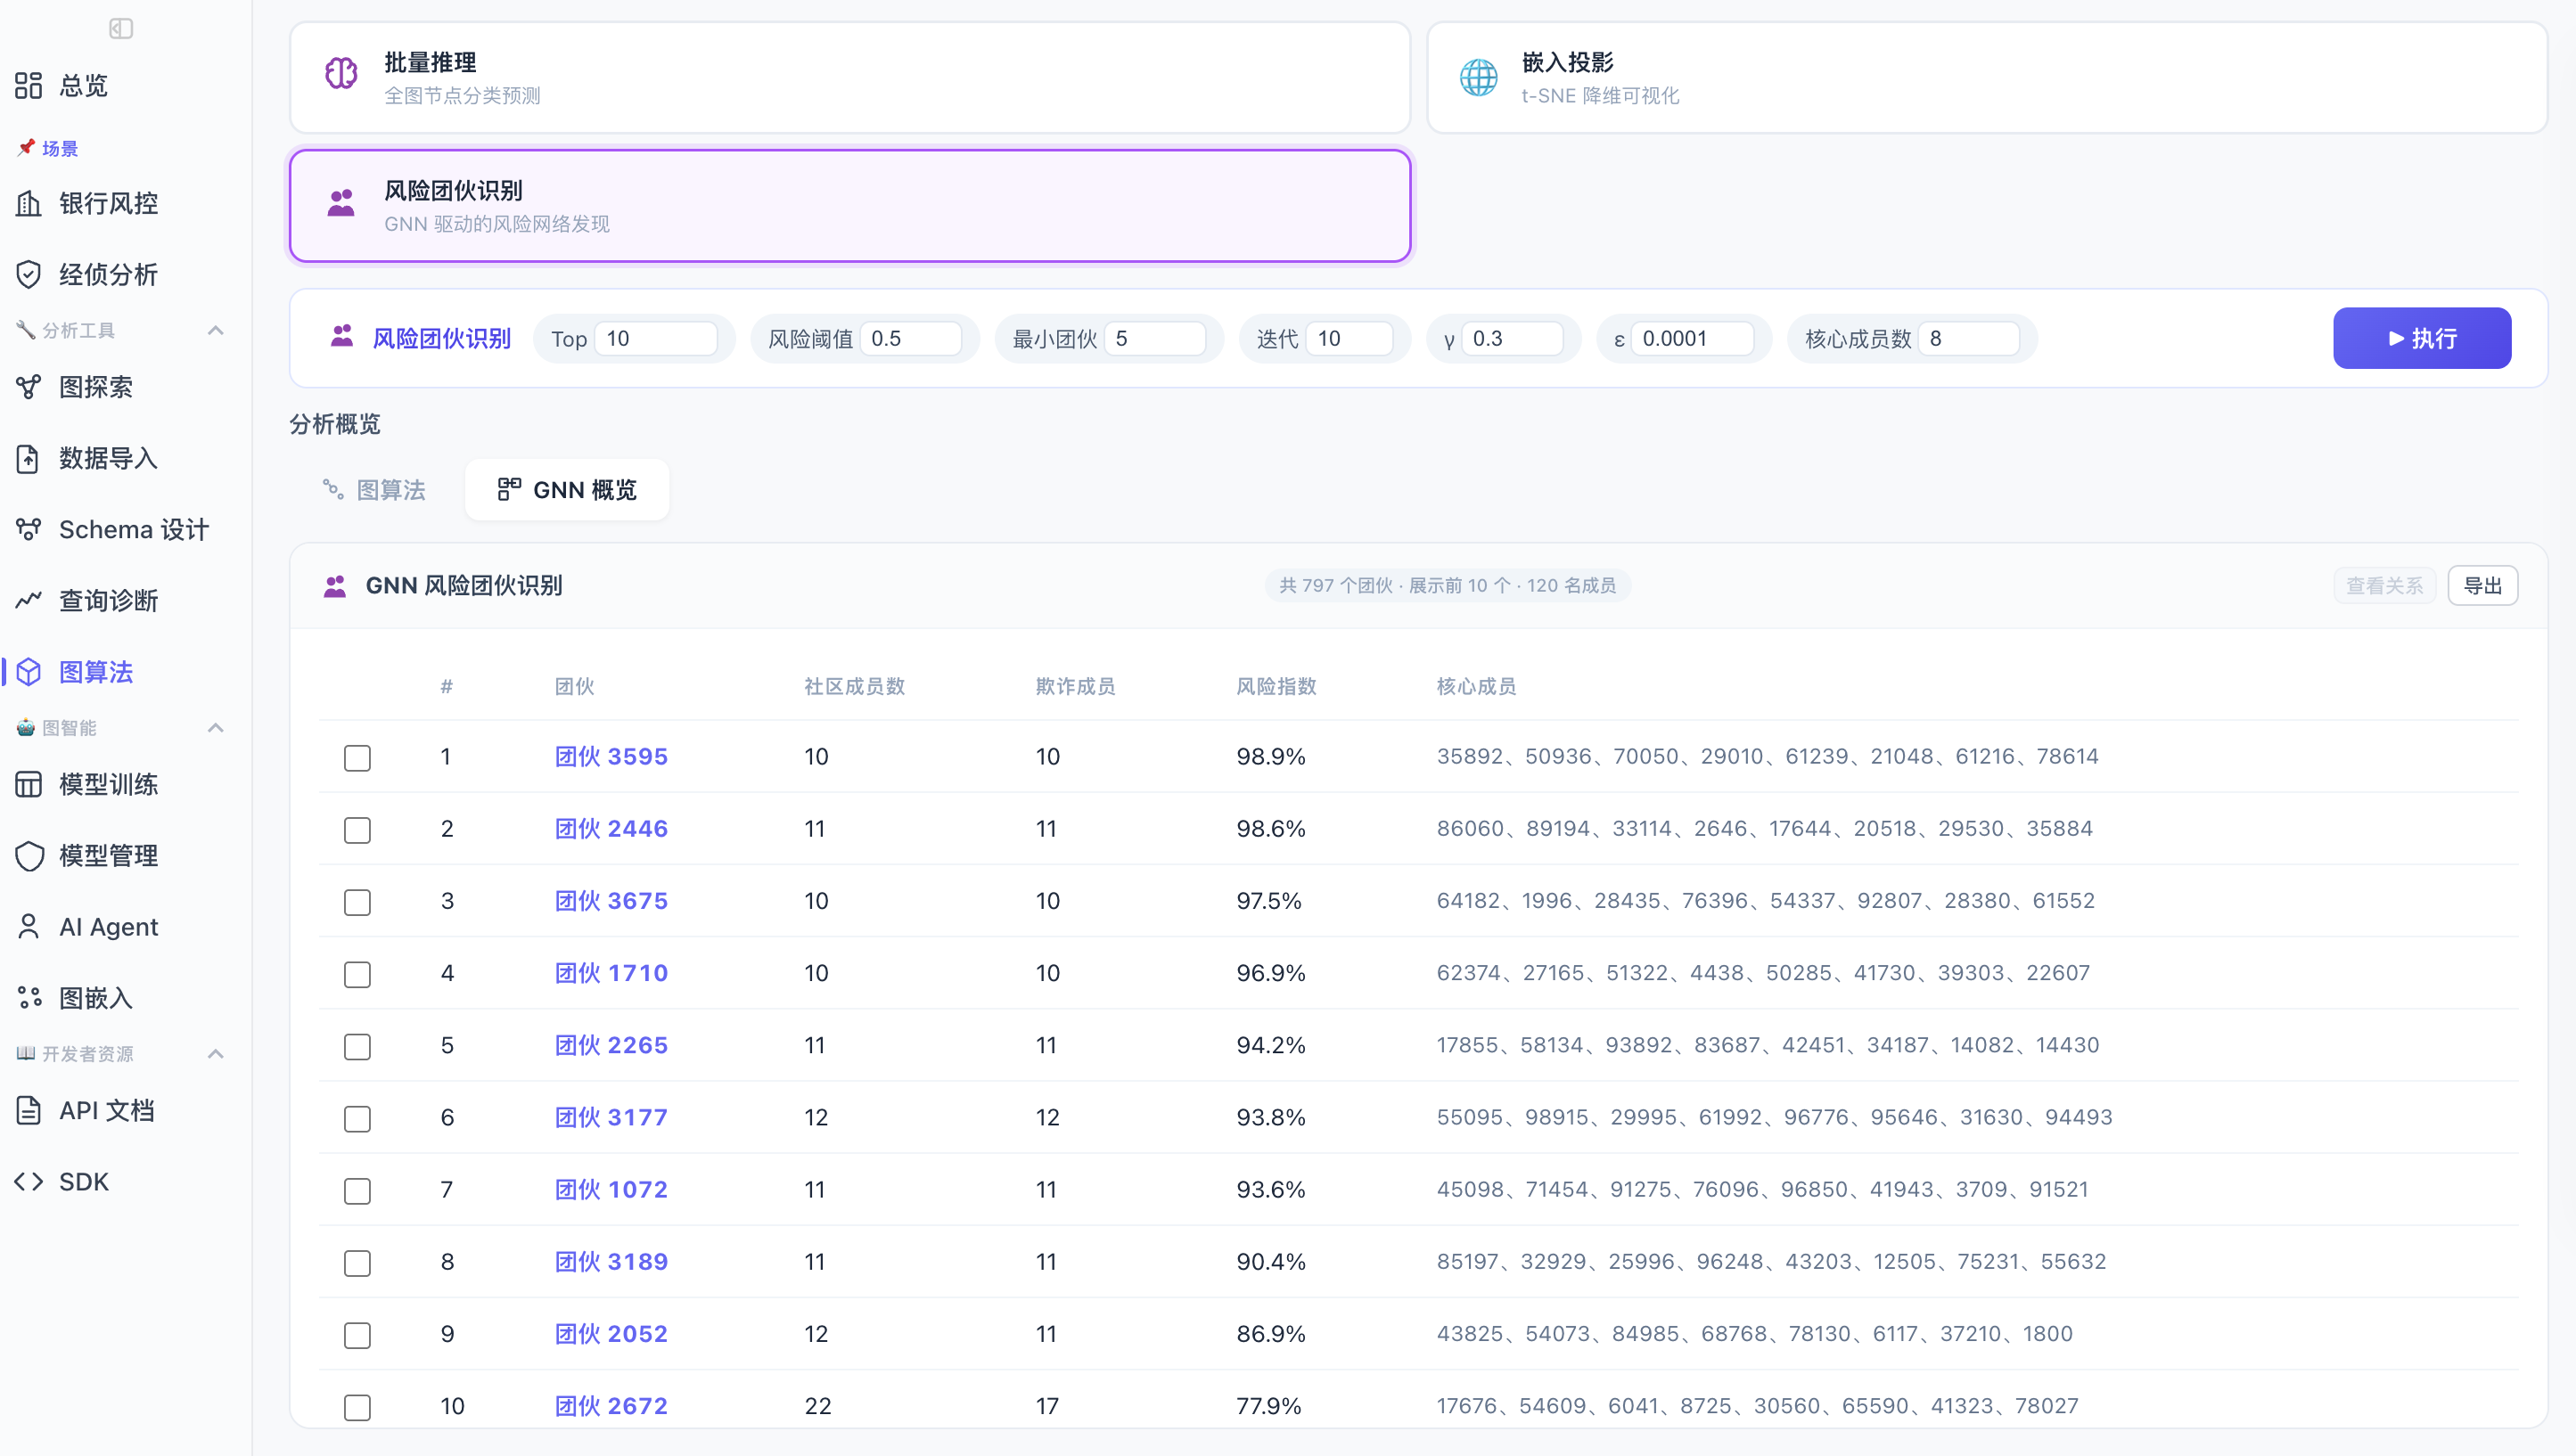
Task: Click the 数据导入 file upload icon
Action: point(28,458)
